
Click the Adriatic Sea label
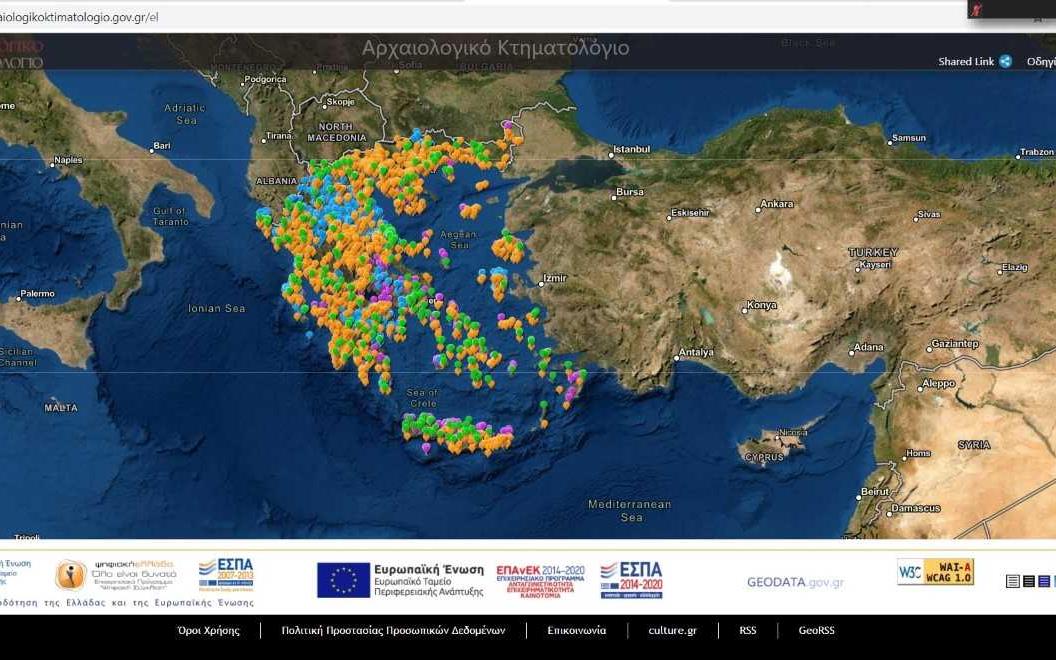[185, 114]
